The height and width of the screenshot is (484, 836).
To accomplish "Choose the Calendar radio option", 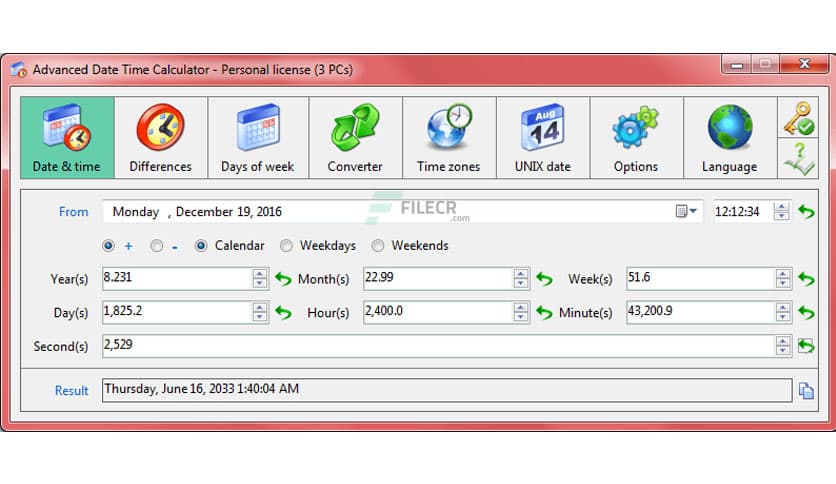I will coord(201,246).
